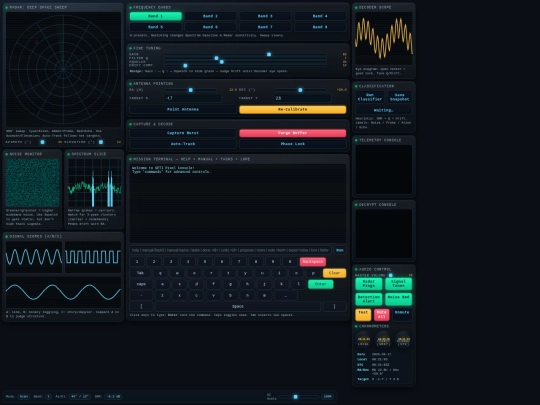Select the Band 3 frequency preset
Screen dimensions: 540x405
[x=265, y=16]
